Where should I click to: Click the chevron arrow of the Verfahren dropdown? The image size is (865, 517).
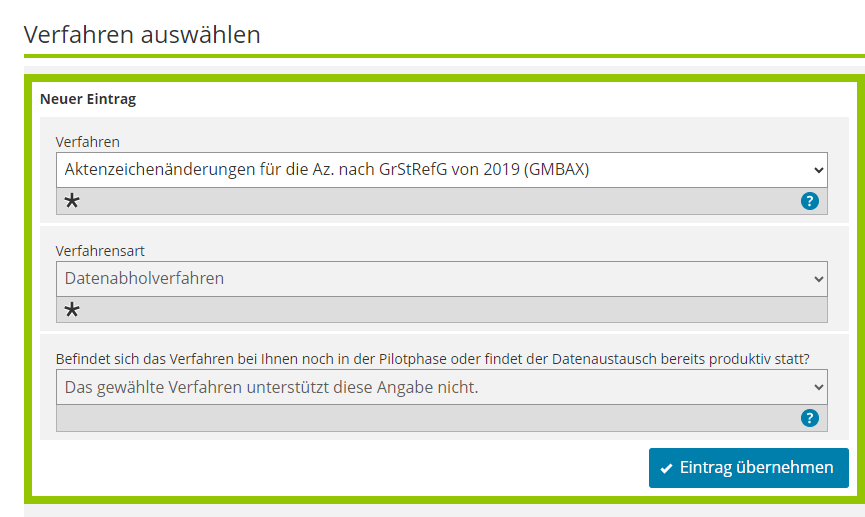819,169
